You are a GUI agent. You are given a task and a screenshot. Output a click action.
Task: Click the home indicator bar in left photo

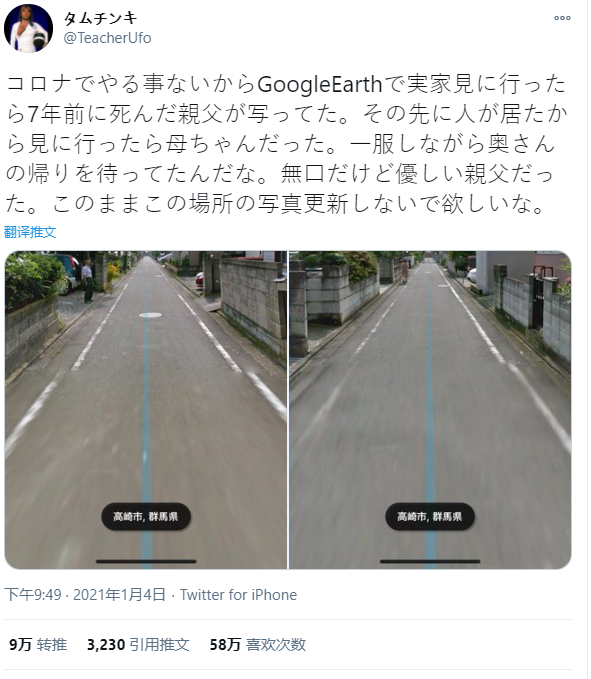click(146, 561)
